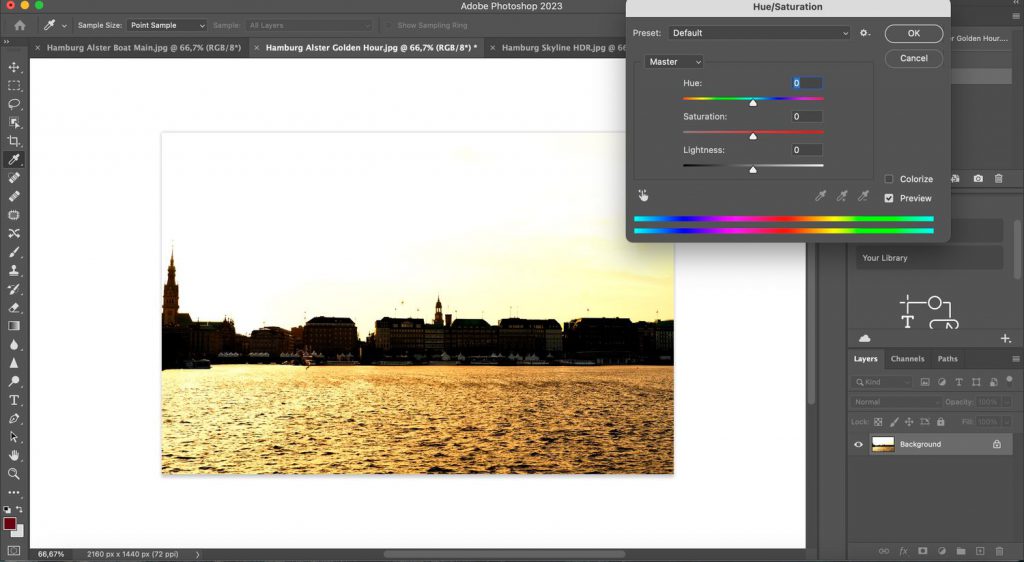
Task: Open the Edit Toolbar three-dots menu
Action: click(x=14, y=492)
